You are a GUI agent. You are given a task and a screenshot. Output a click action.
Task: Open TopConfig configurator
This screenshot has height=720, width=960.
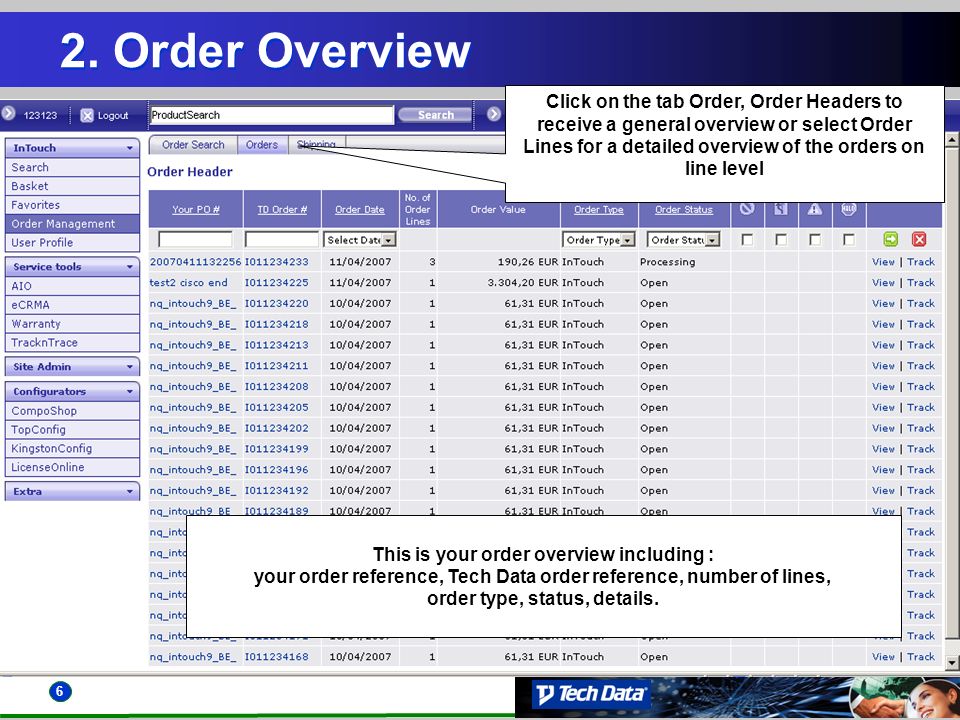pos(72,430)
